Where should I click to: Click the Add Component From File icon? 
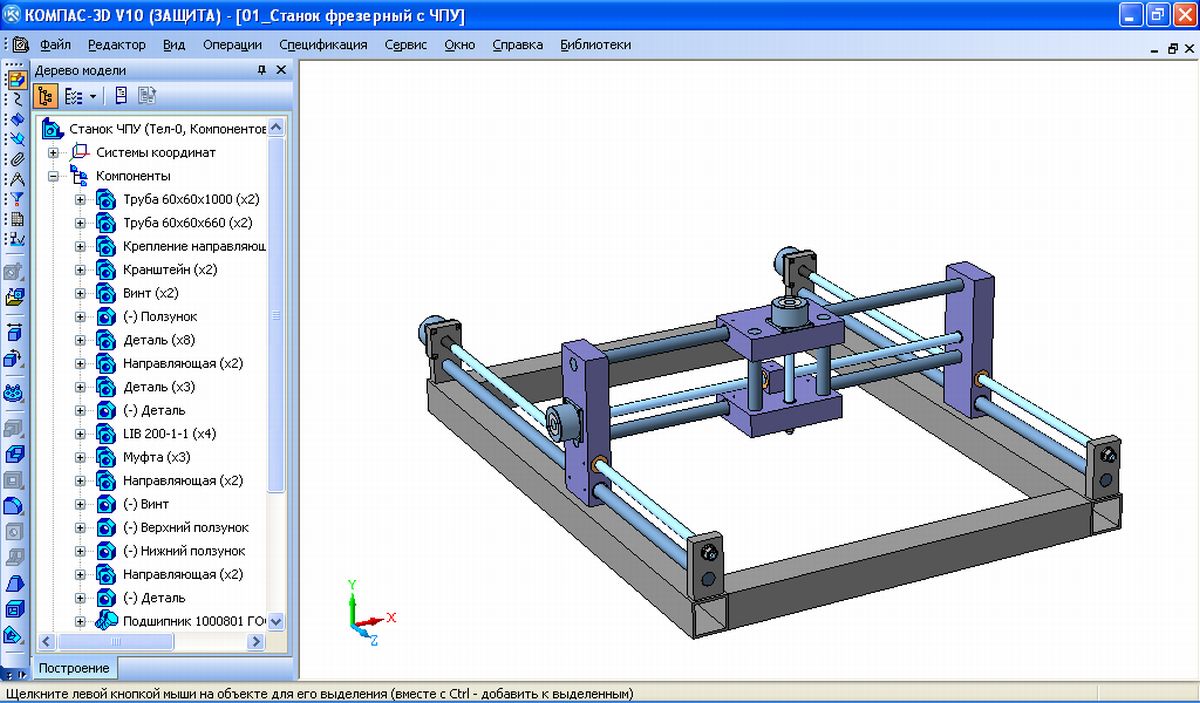15,296
